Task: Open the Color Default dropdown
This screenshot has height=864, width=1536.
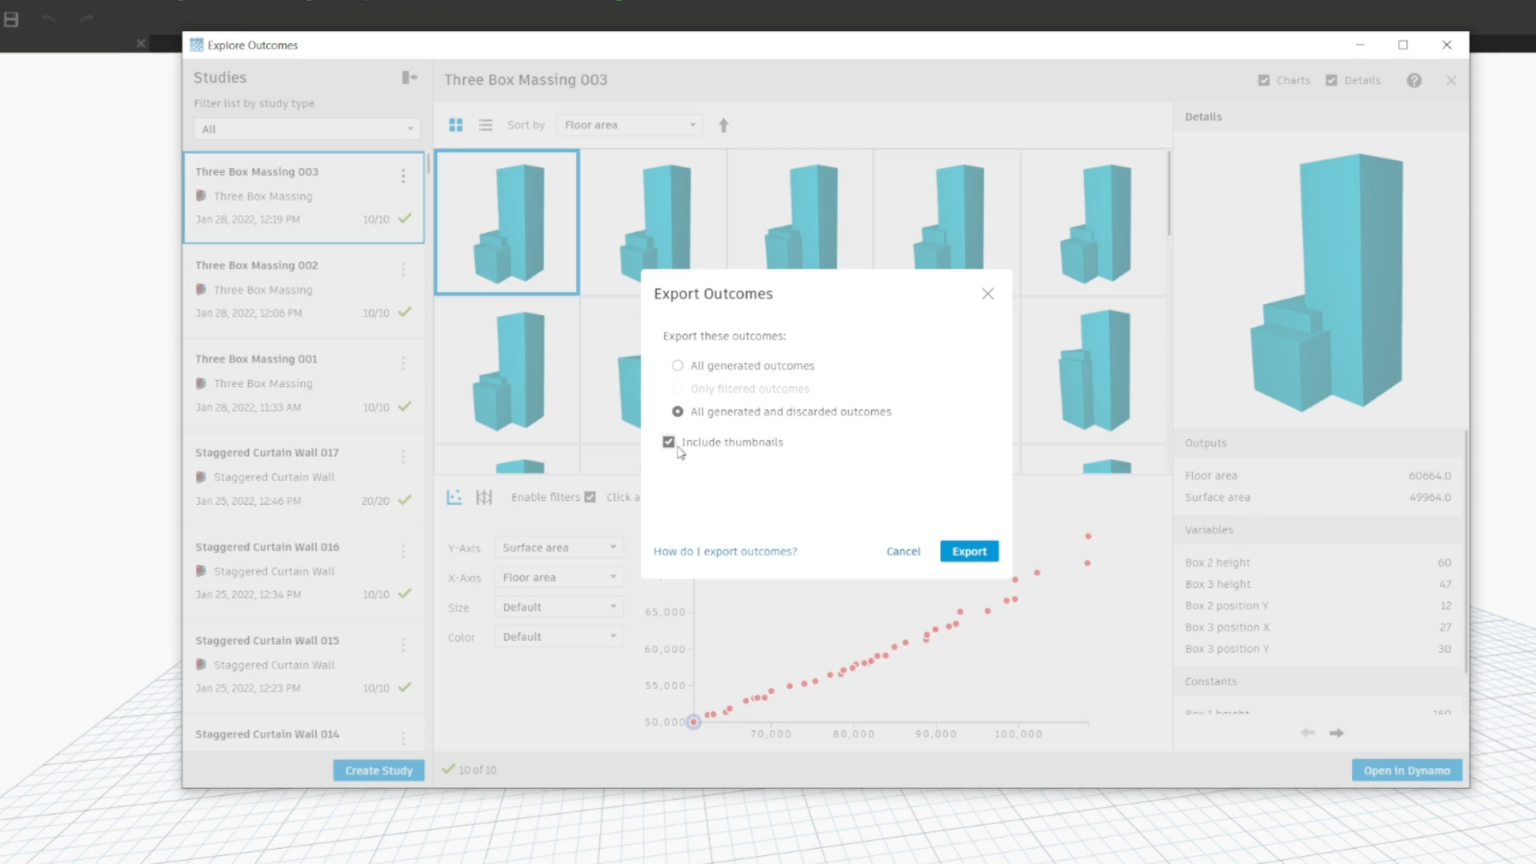Action: pyautogui.click(x=558, y=636)
